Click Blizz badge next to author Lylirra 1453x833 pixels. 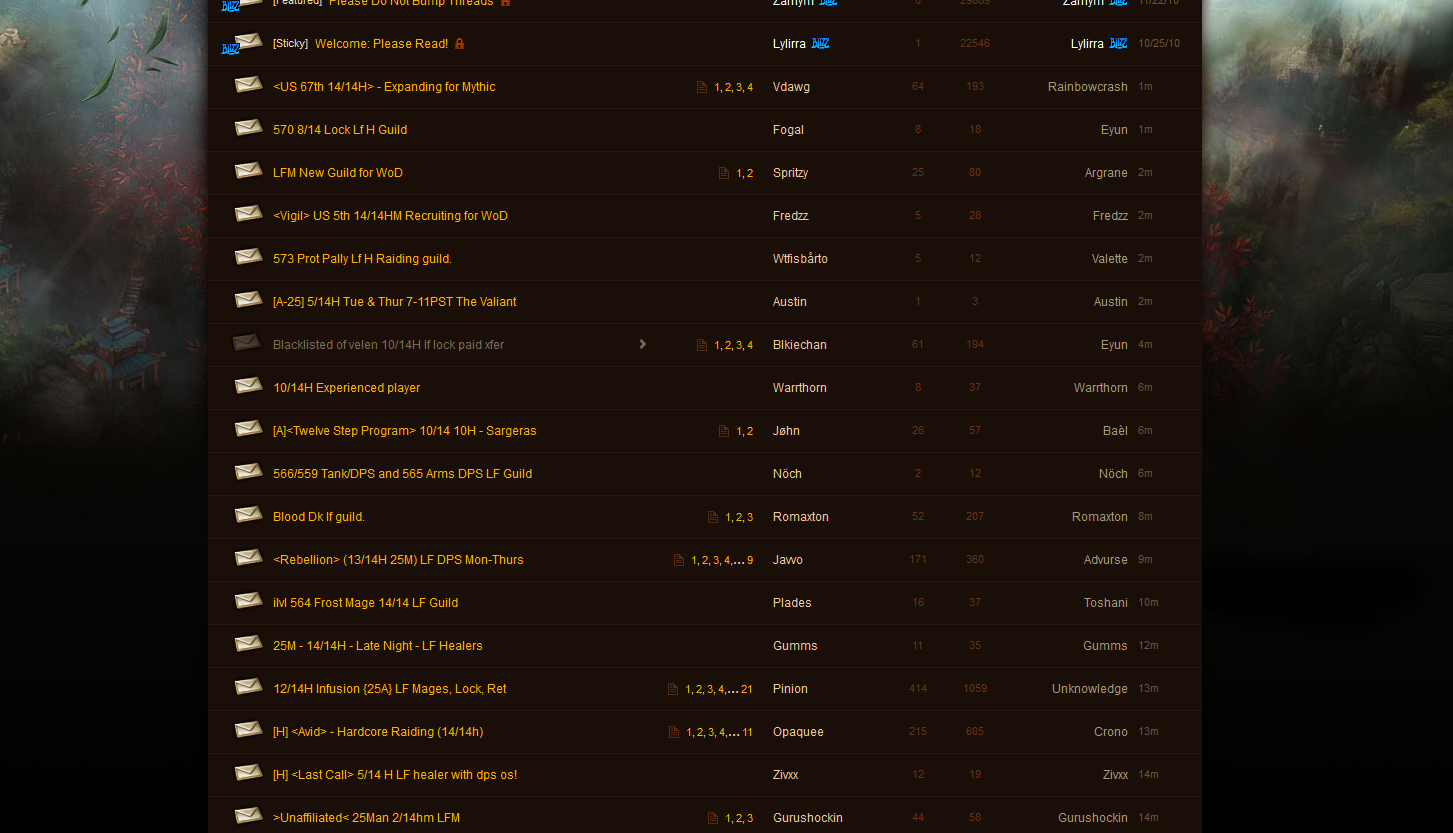pos(820,44)
